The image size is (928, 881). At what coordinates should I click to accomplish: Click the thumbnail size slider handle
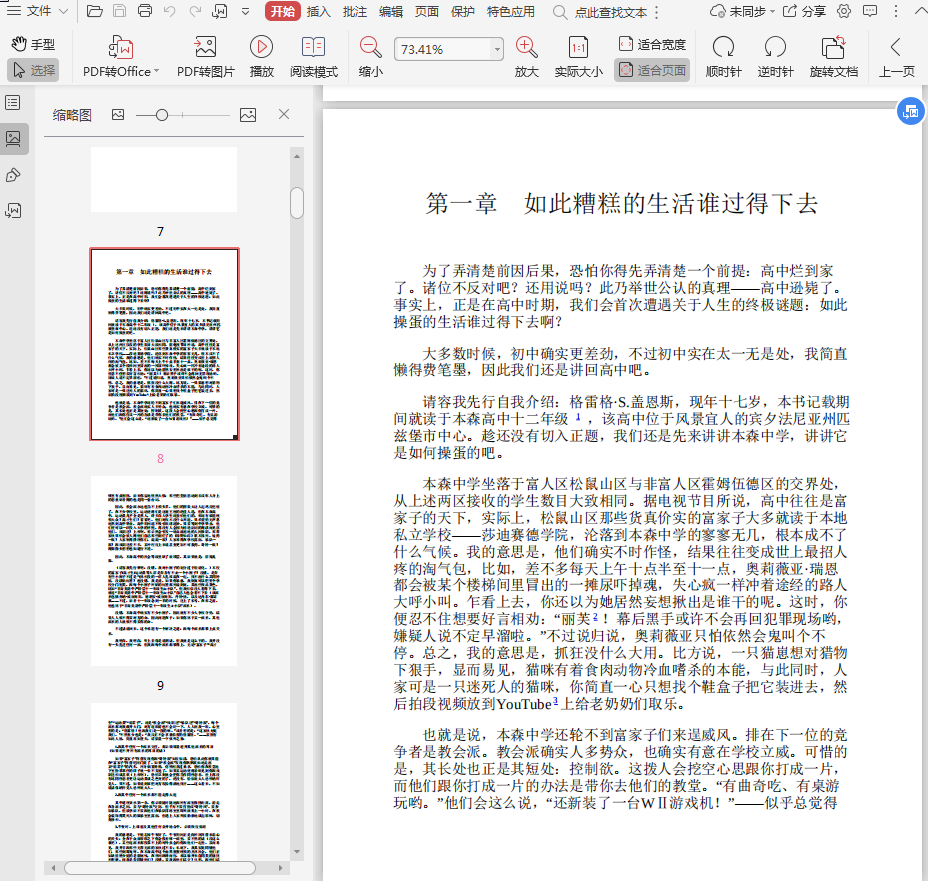point(161,115)
